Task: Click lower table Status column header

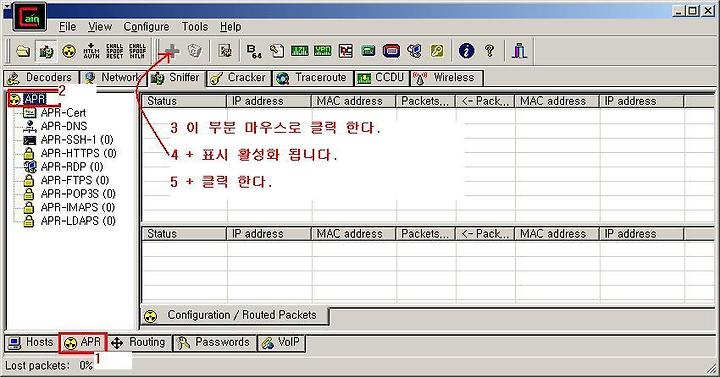Action: (x=184, y=234)
